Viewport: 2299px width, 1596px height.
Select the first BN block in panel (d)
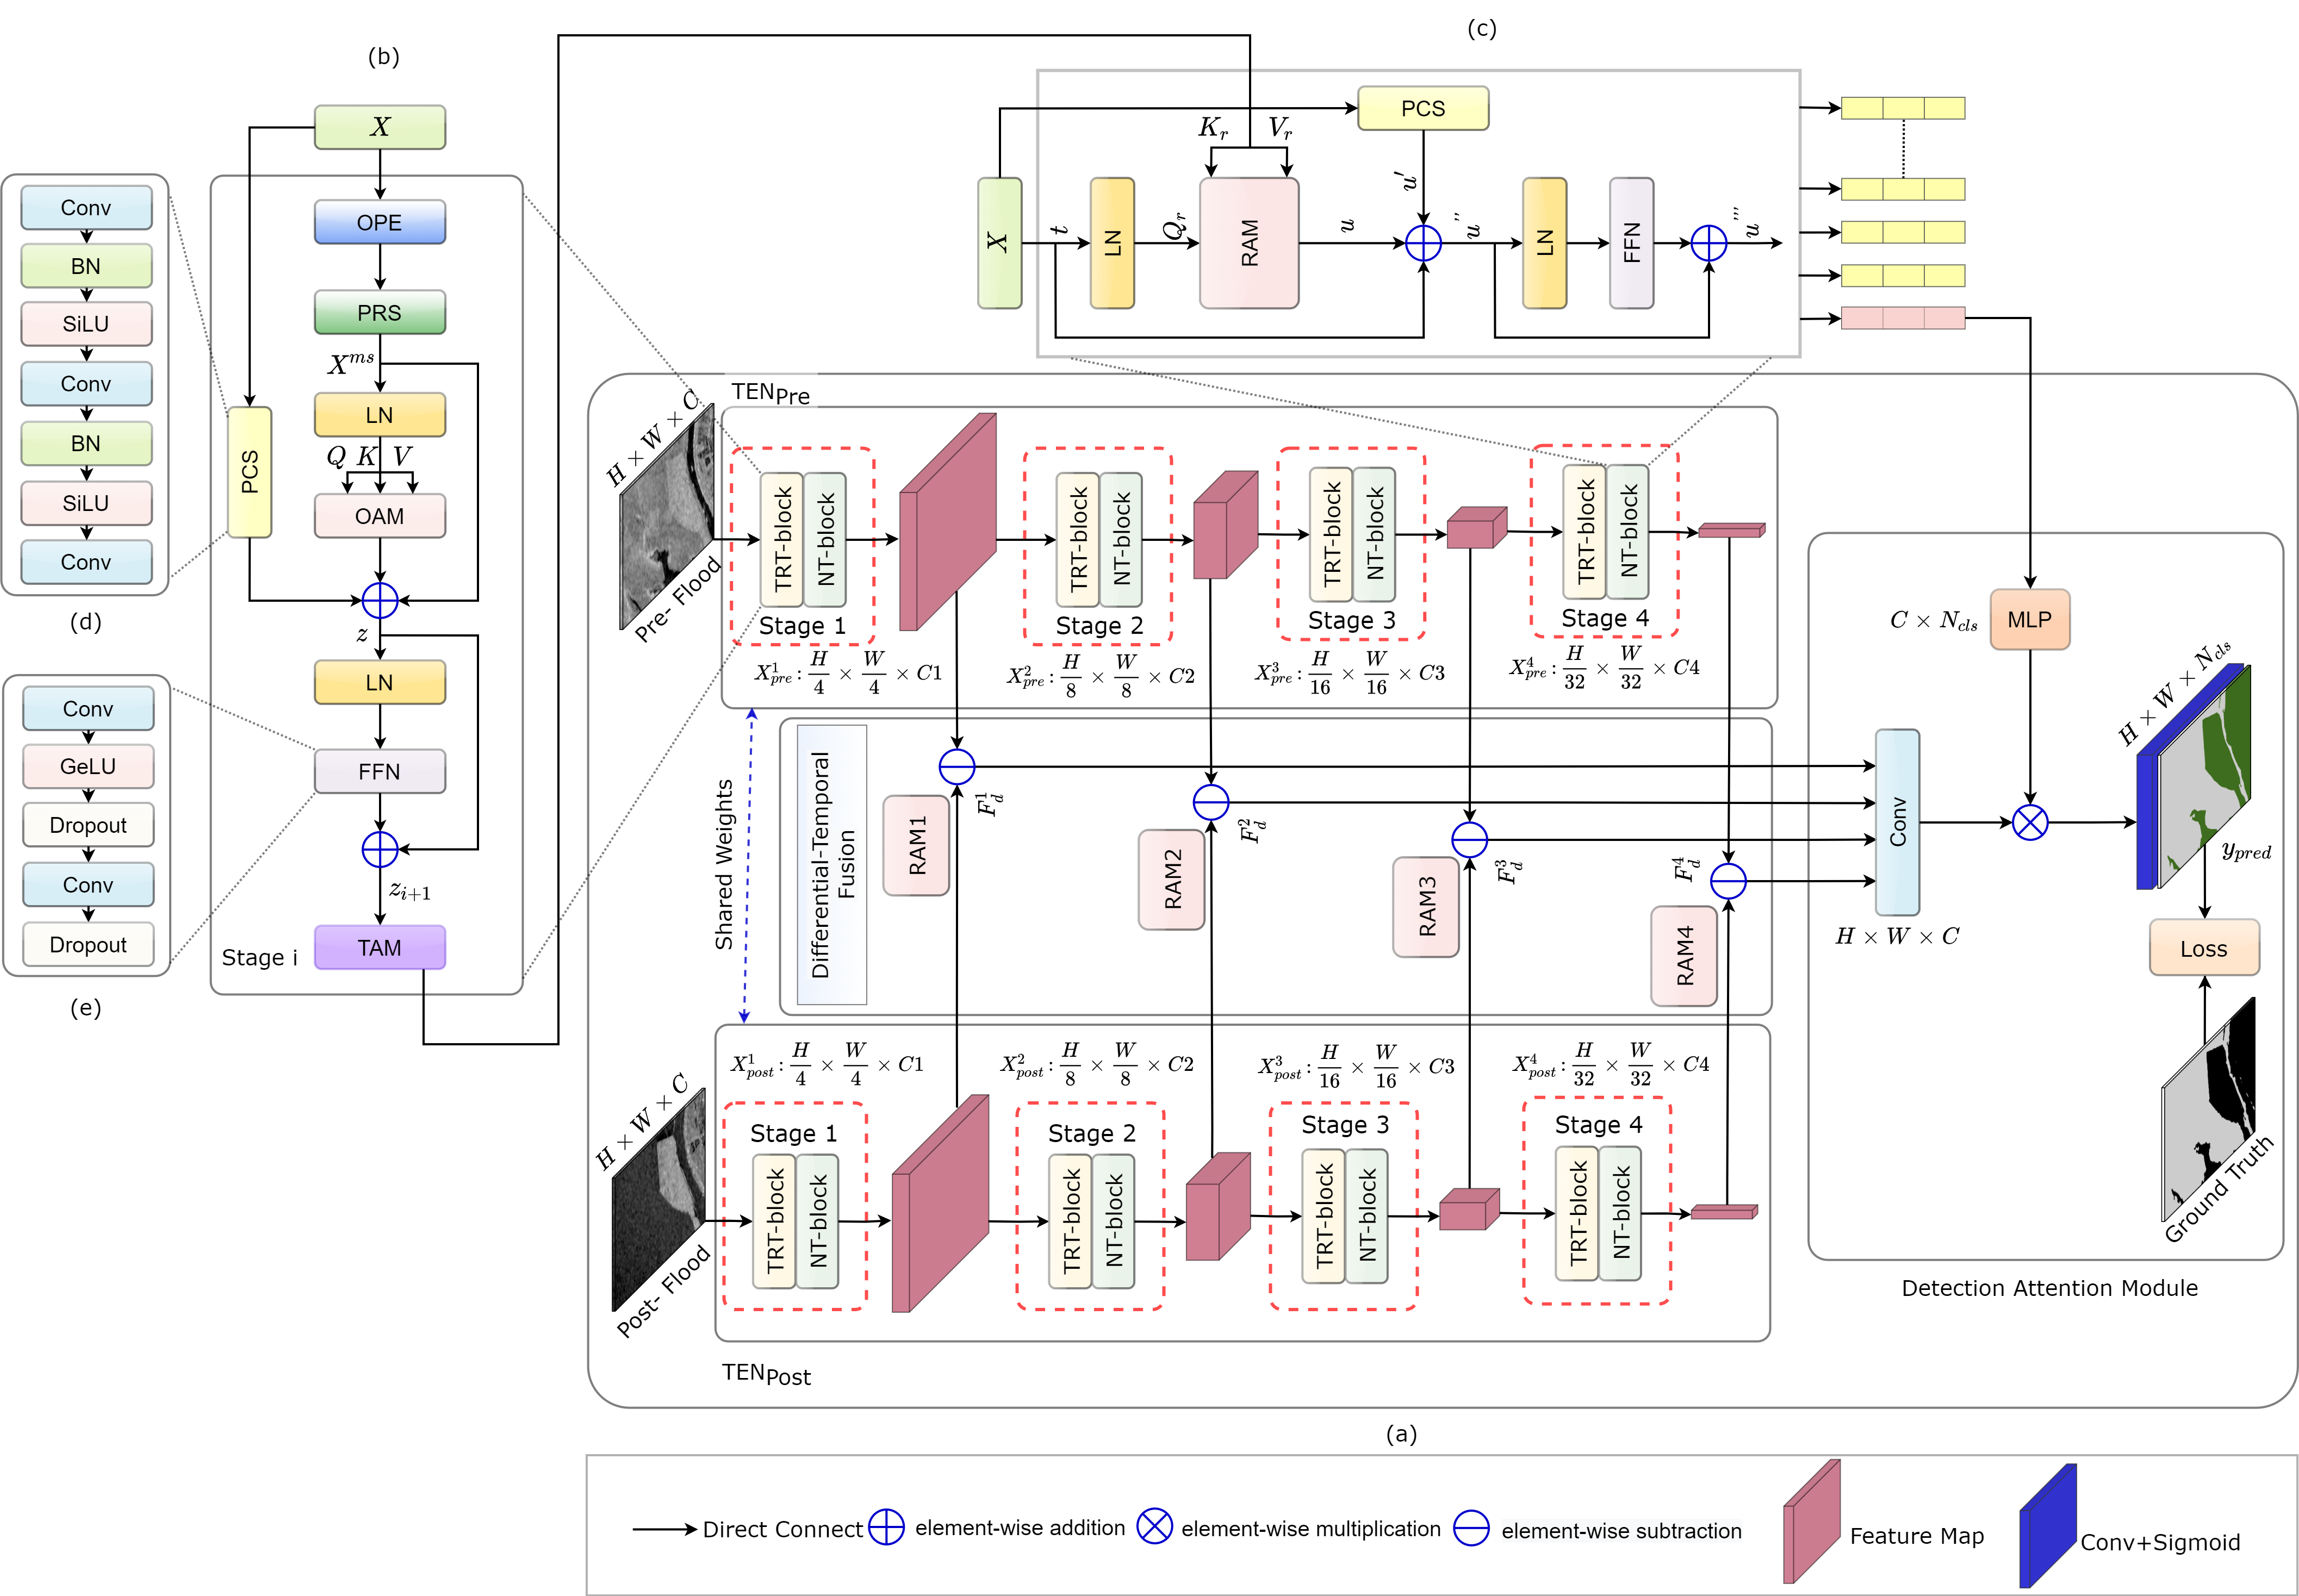(x=87, y=266)
